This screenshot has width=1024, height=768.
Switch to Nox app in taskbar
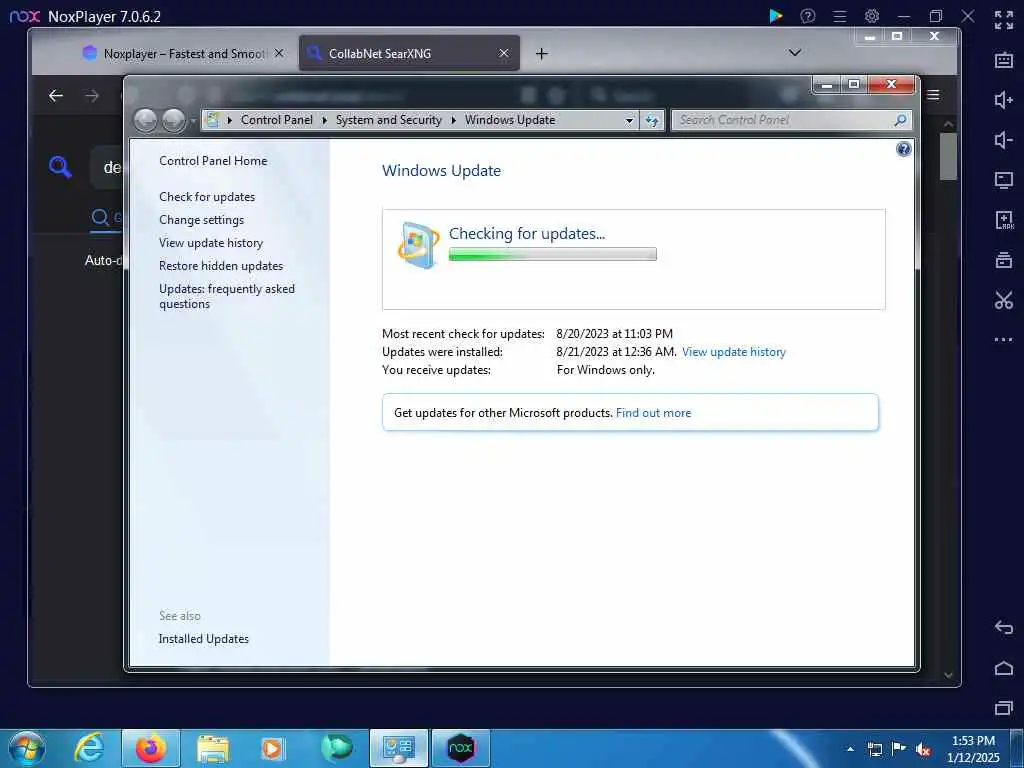point(461,748)
